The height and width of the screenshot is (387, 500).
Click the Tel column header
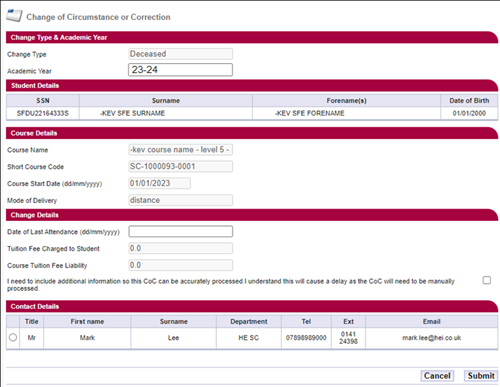click(306, 322)
